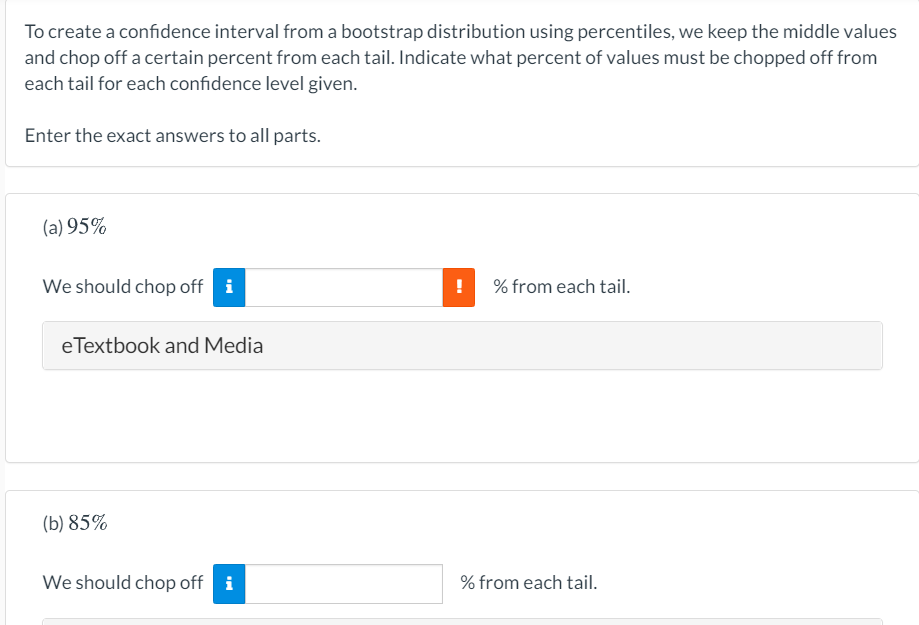The image size is (919, 625).
Task: Click the i icon next to part (b) input
Action: [x=228, y=583]
